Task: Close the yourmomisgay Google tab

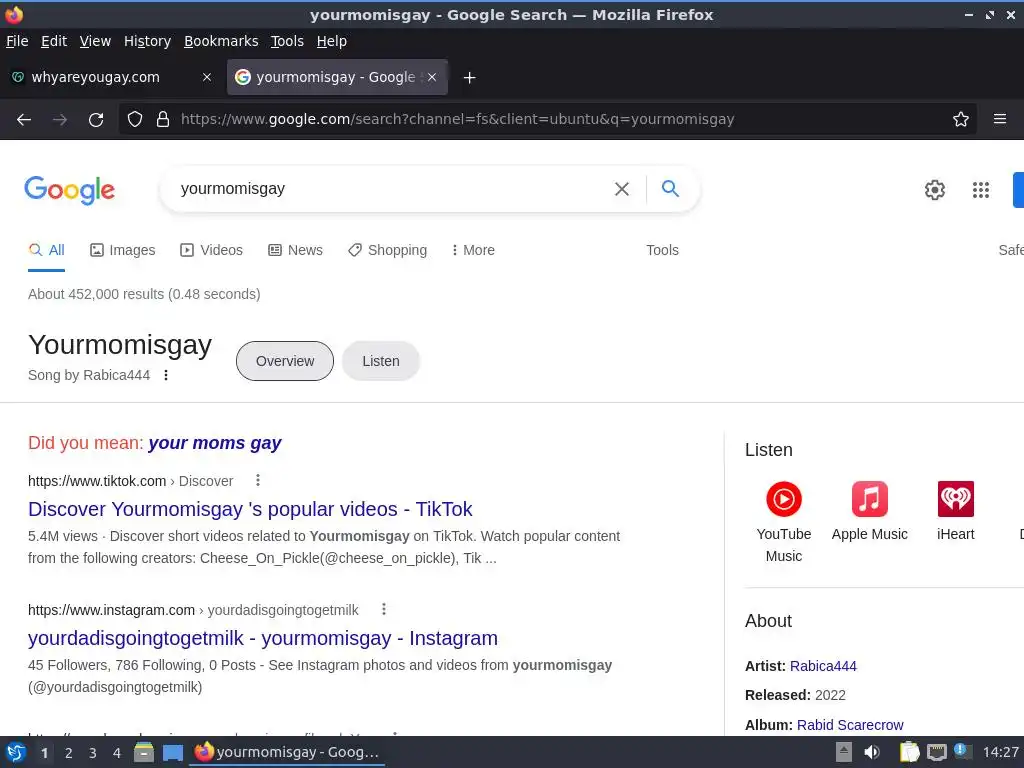Action: pos(432,77)
